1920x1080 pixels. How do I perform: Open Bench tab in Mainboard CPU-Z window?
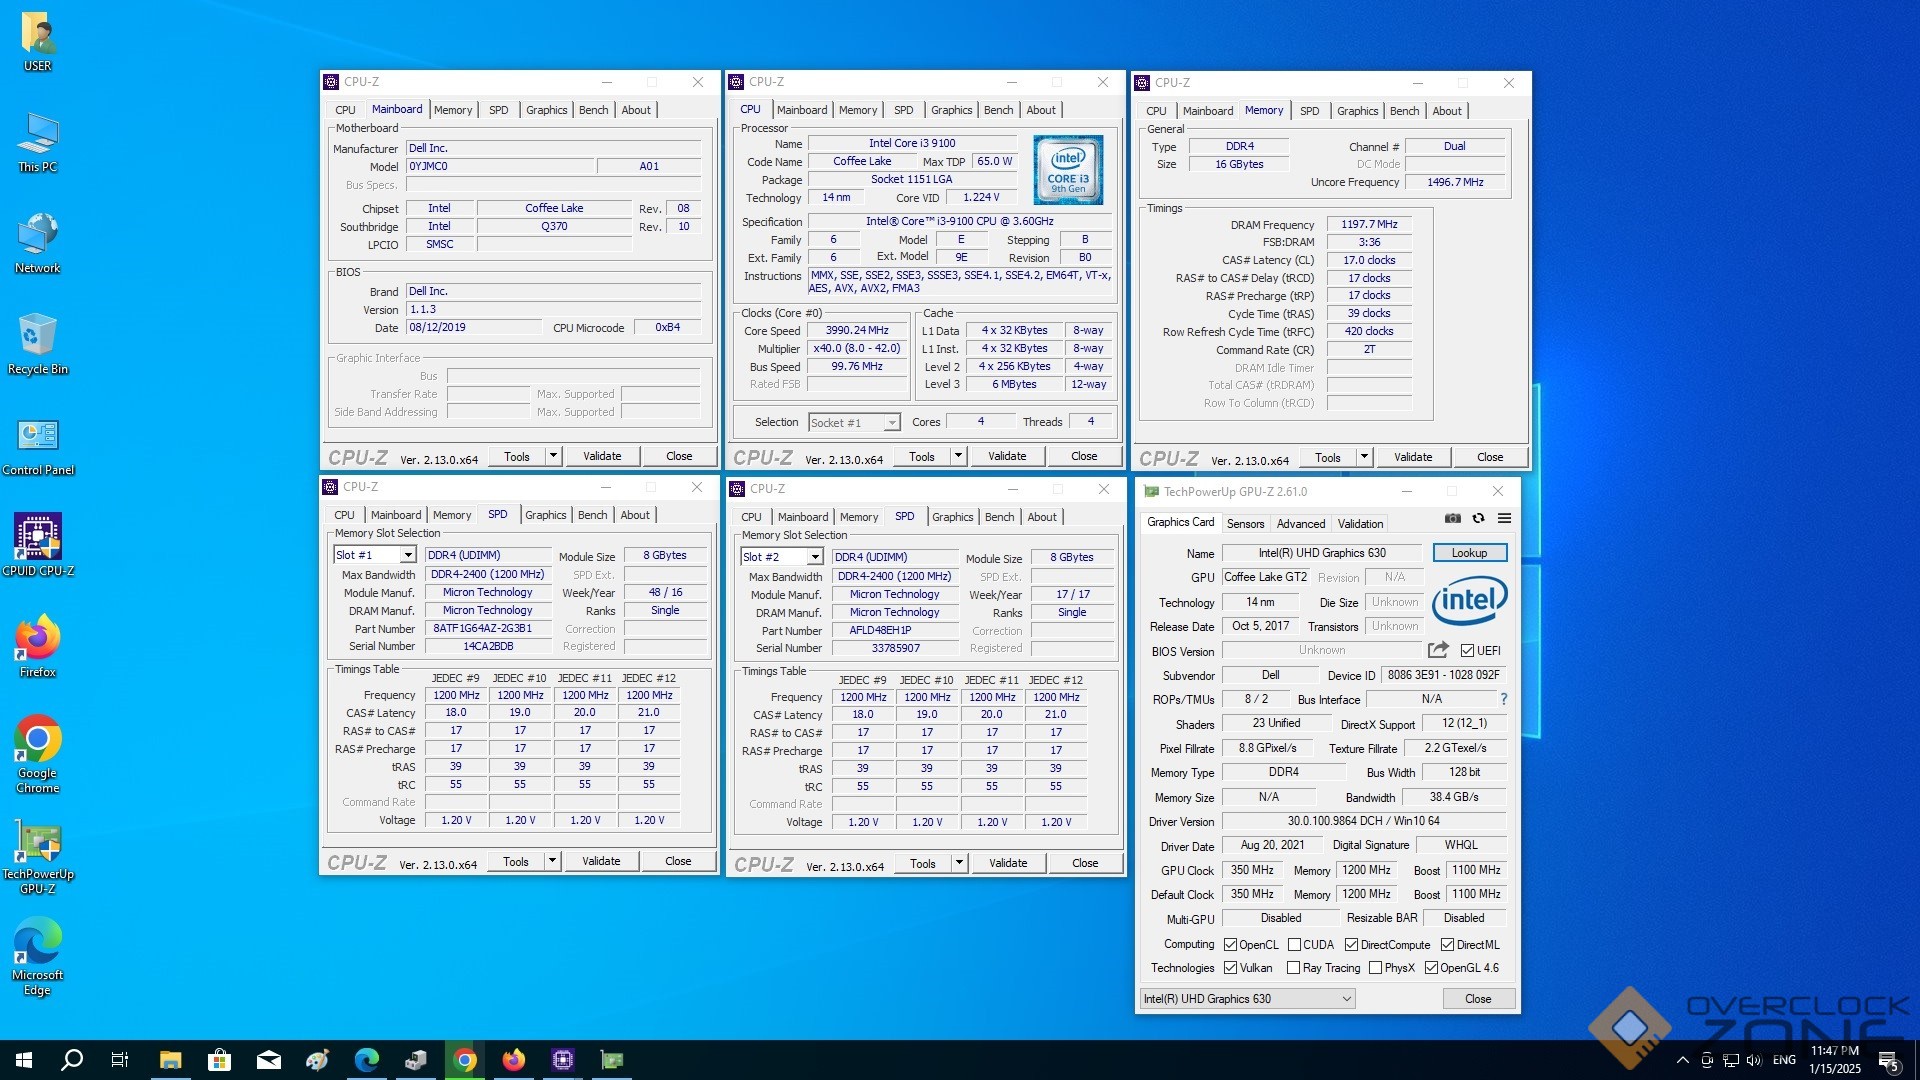(593, 110)
